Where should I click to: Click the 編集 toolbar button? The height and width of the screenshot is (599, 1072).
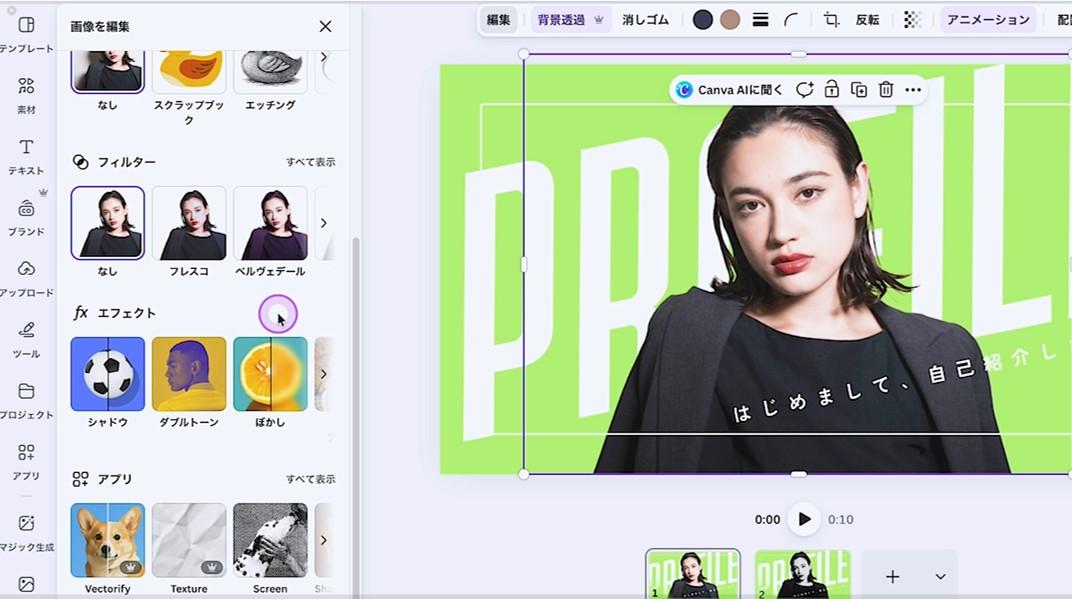pos(498,20)
